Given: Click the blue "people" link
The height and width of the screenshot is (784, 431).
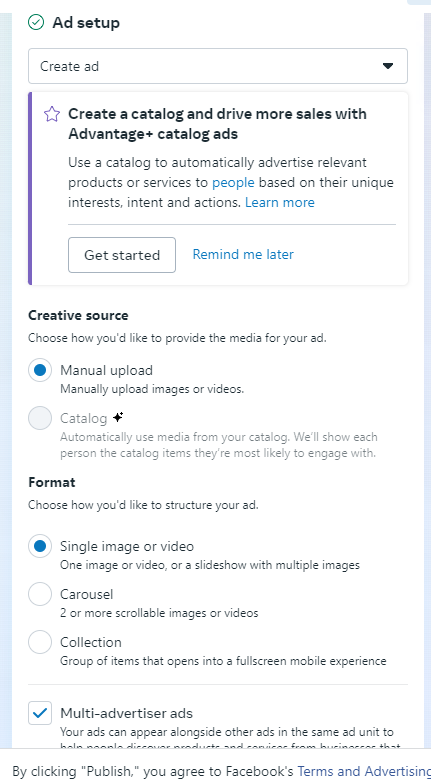Looking at the screenshot, I should [233, 182].
